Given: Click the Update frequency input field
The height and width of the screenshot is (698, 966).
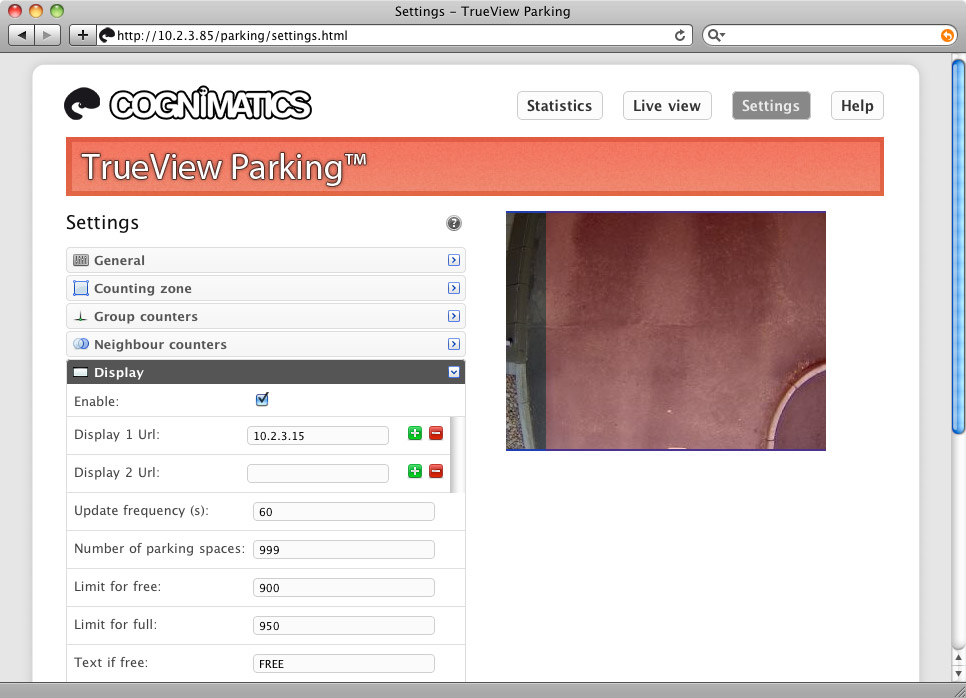Looking at the screenshot, I should coord(344,511).
